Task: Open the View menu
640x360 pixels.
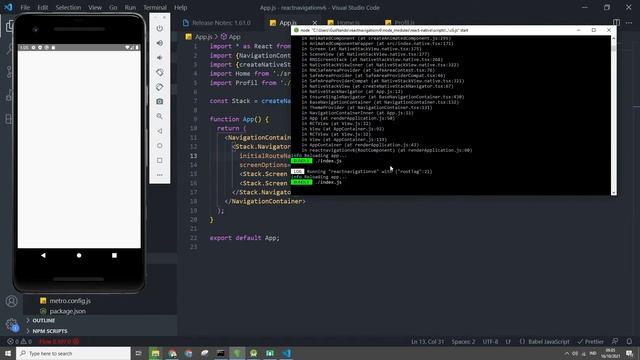Action: pyautogui.click(x=95, y=7)
